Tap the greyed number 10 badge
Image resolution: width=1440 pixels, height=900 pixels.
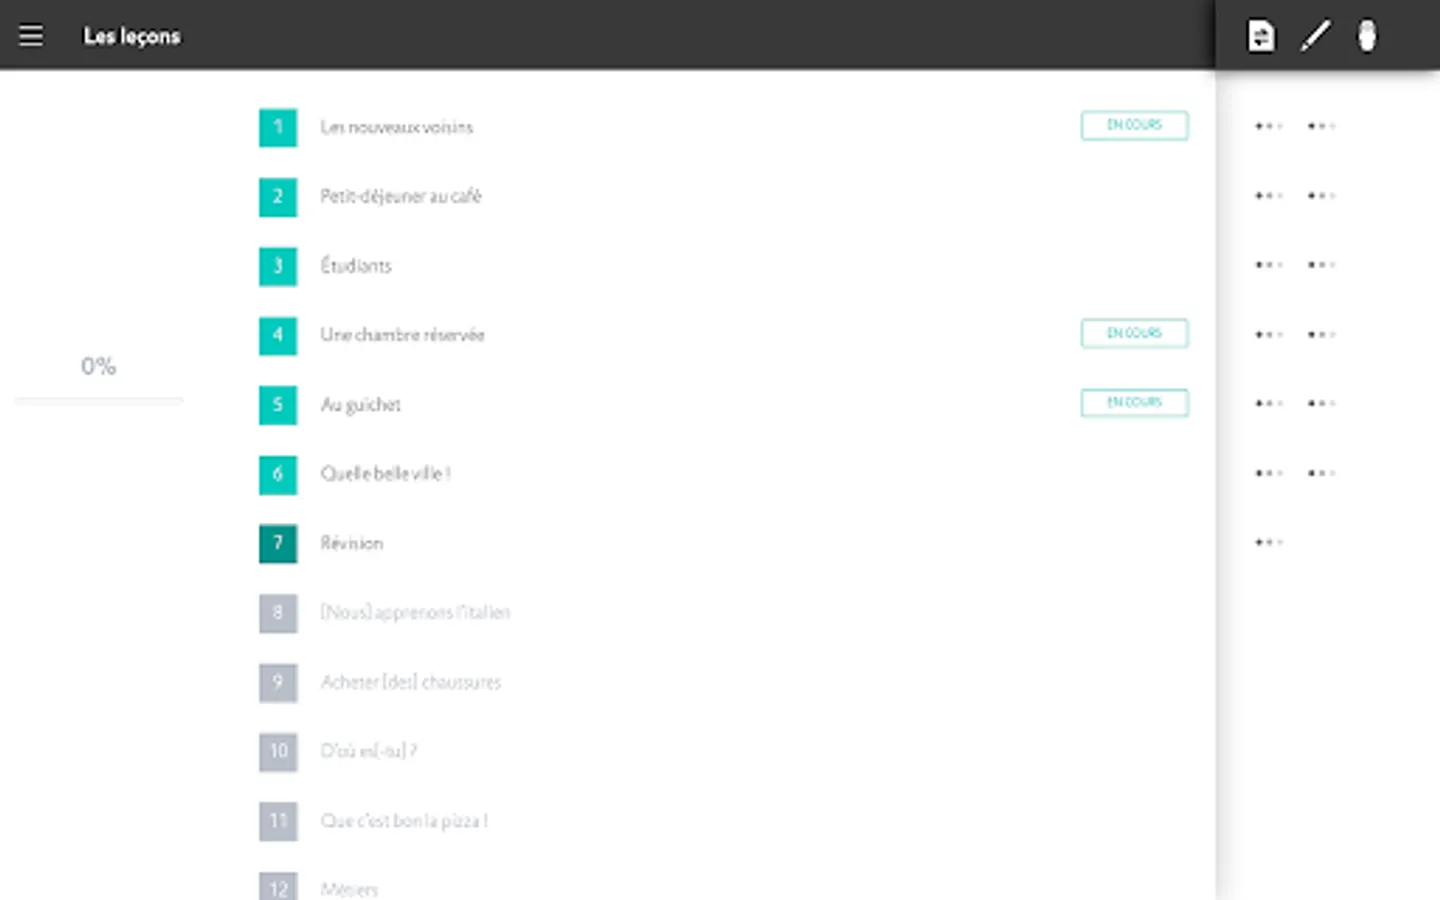278,751
